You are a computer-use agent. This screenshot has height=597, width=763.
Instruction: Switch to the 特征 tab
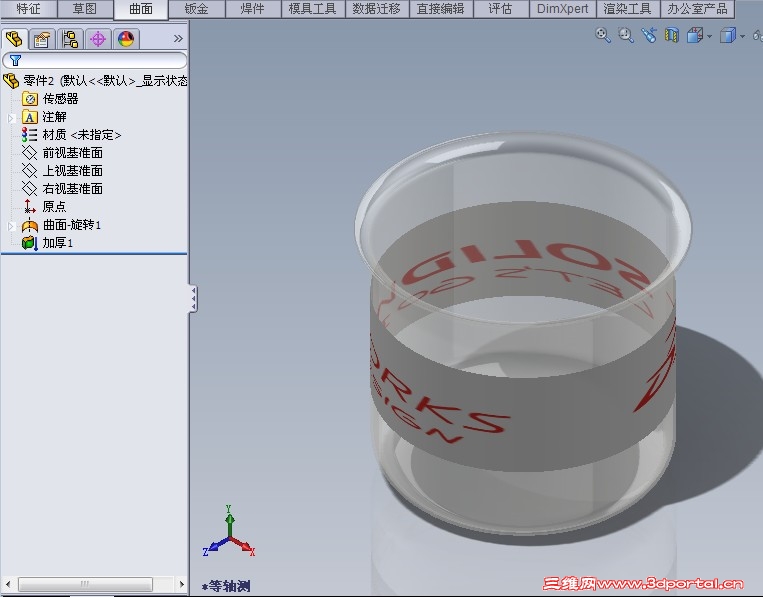[x=28, y=9]
